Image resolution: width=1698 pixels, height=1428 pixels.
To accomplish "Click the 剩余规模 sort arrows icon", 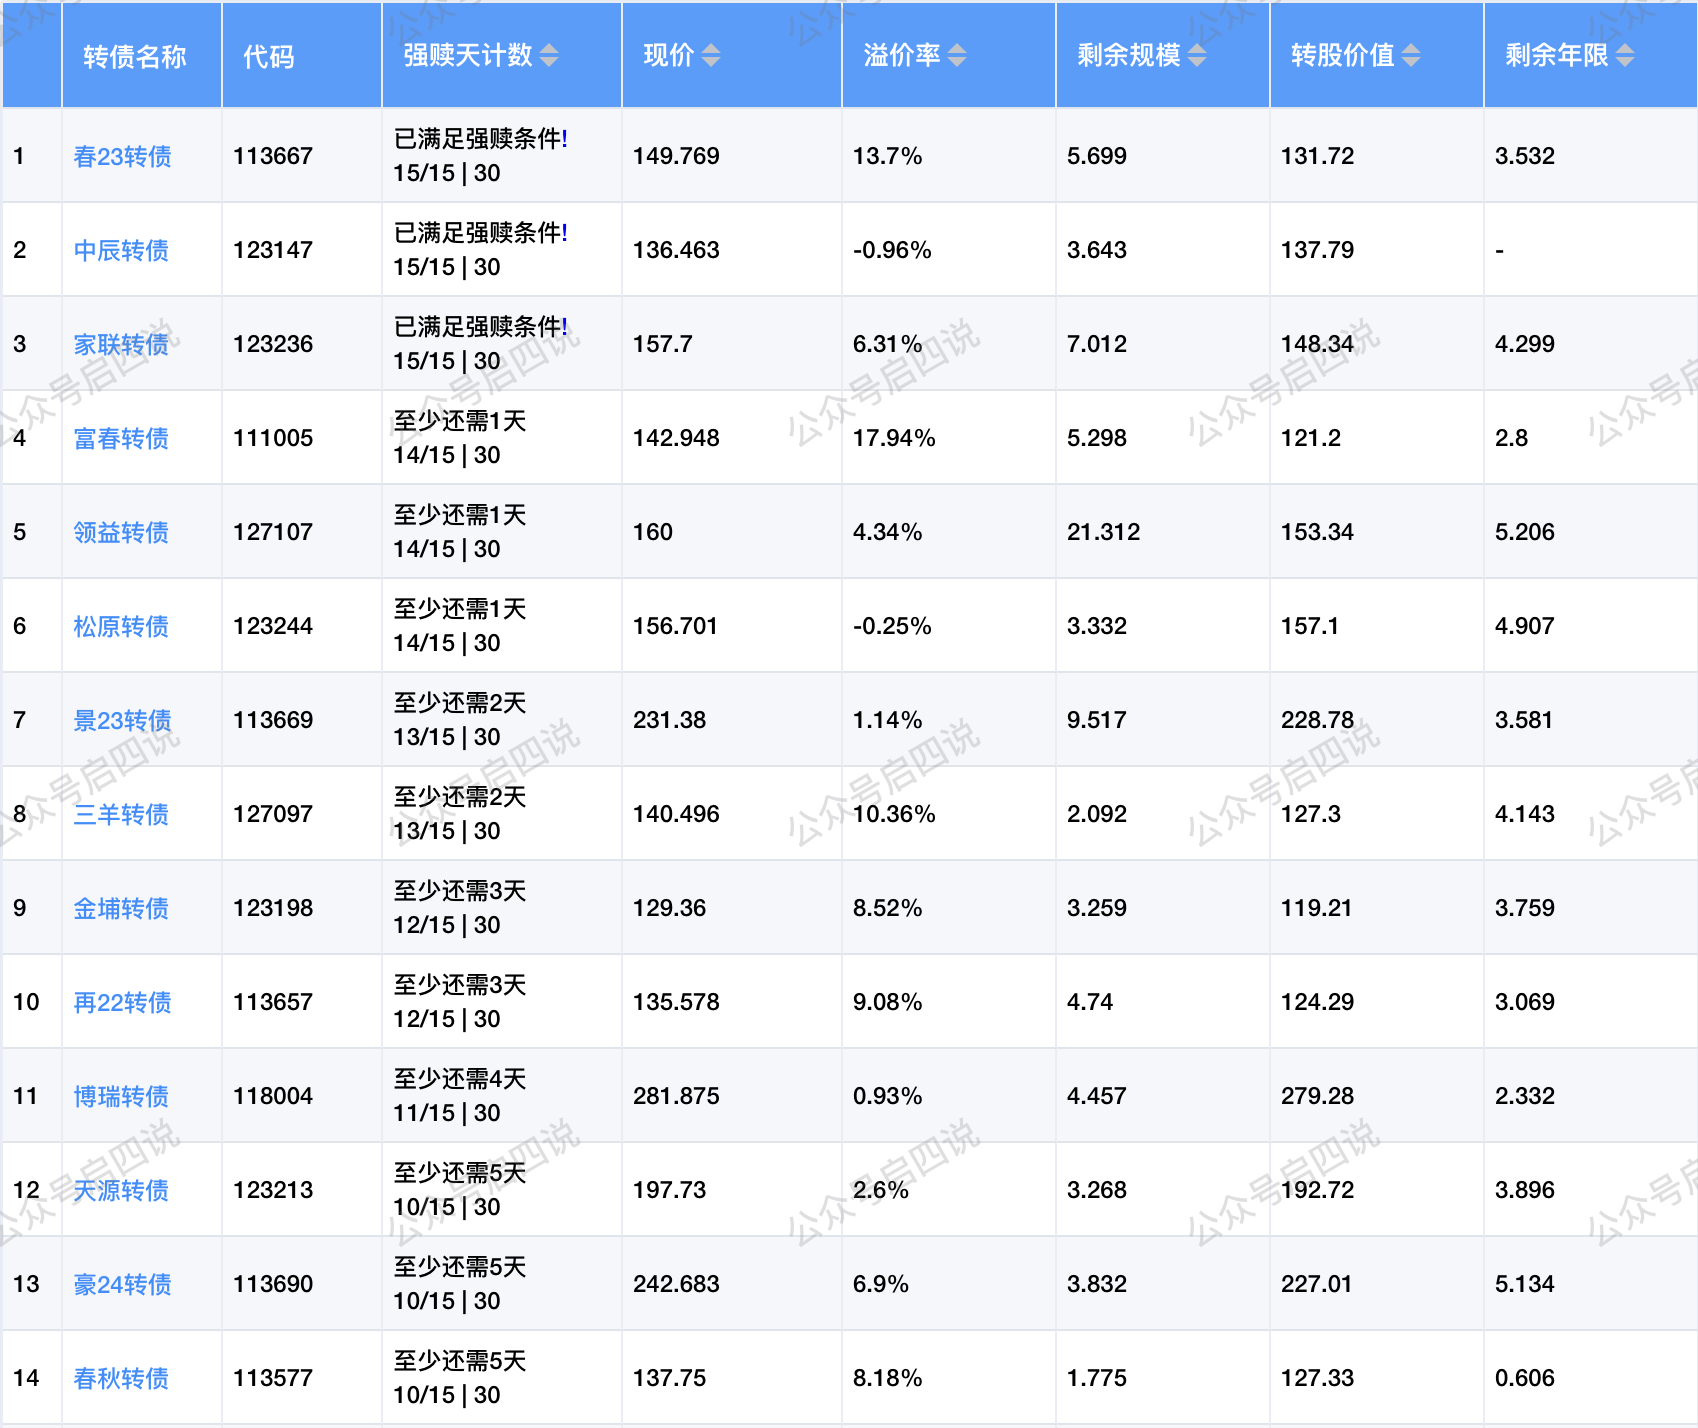I will click(x=1197, y=56).
